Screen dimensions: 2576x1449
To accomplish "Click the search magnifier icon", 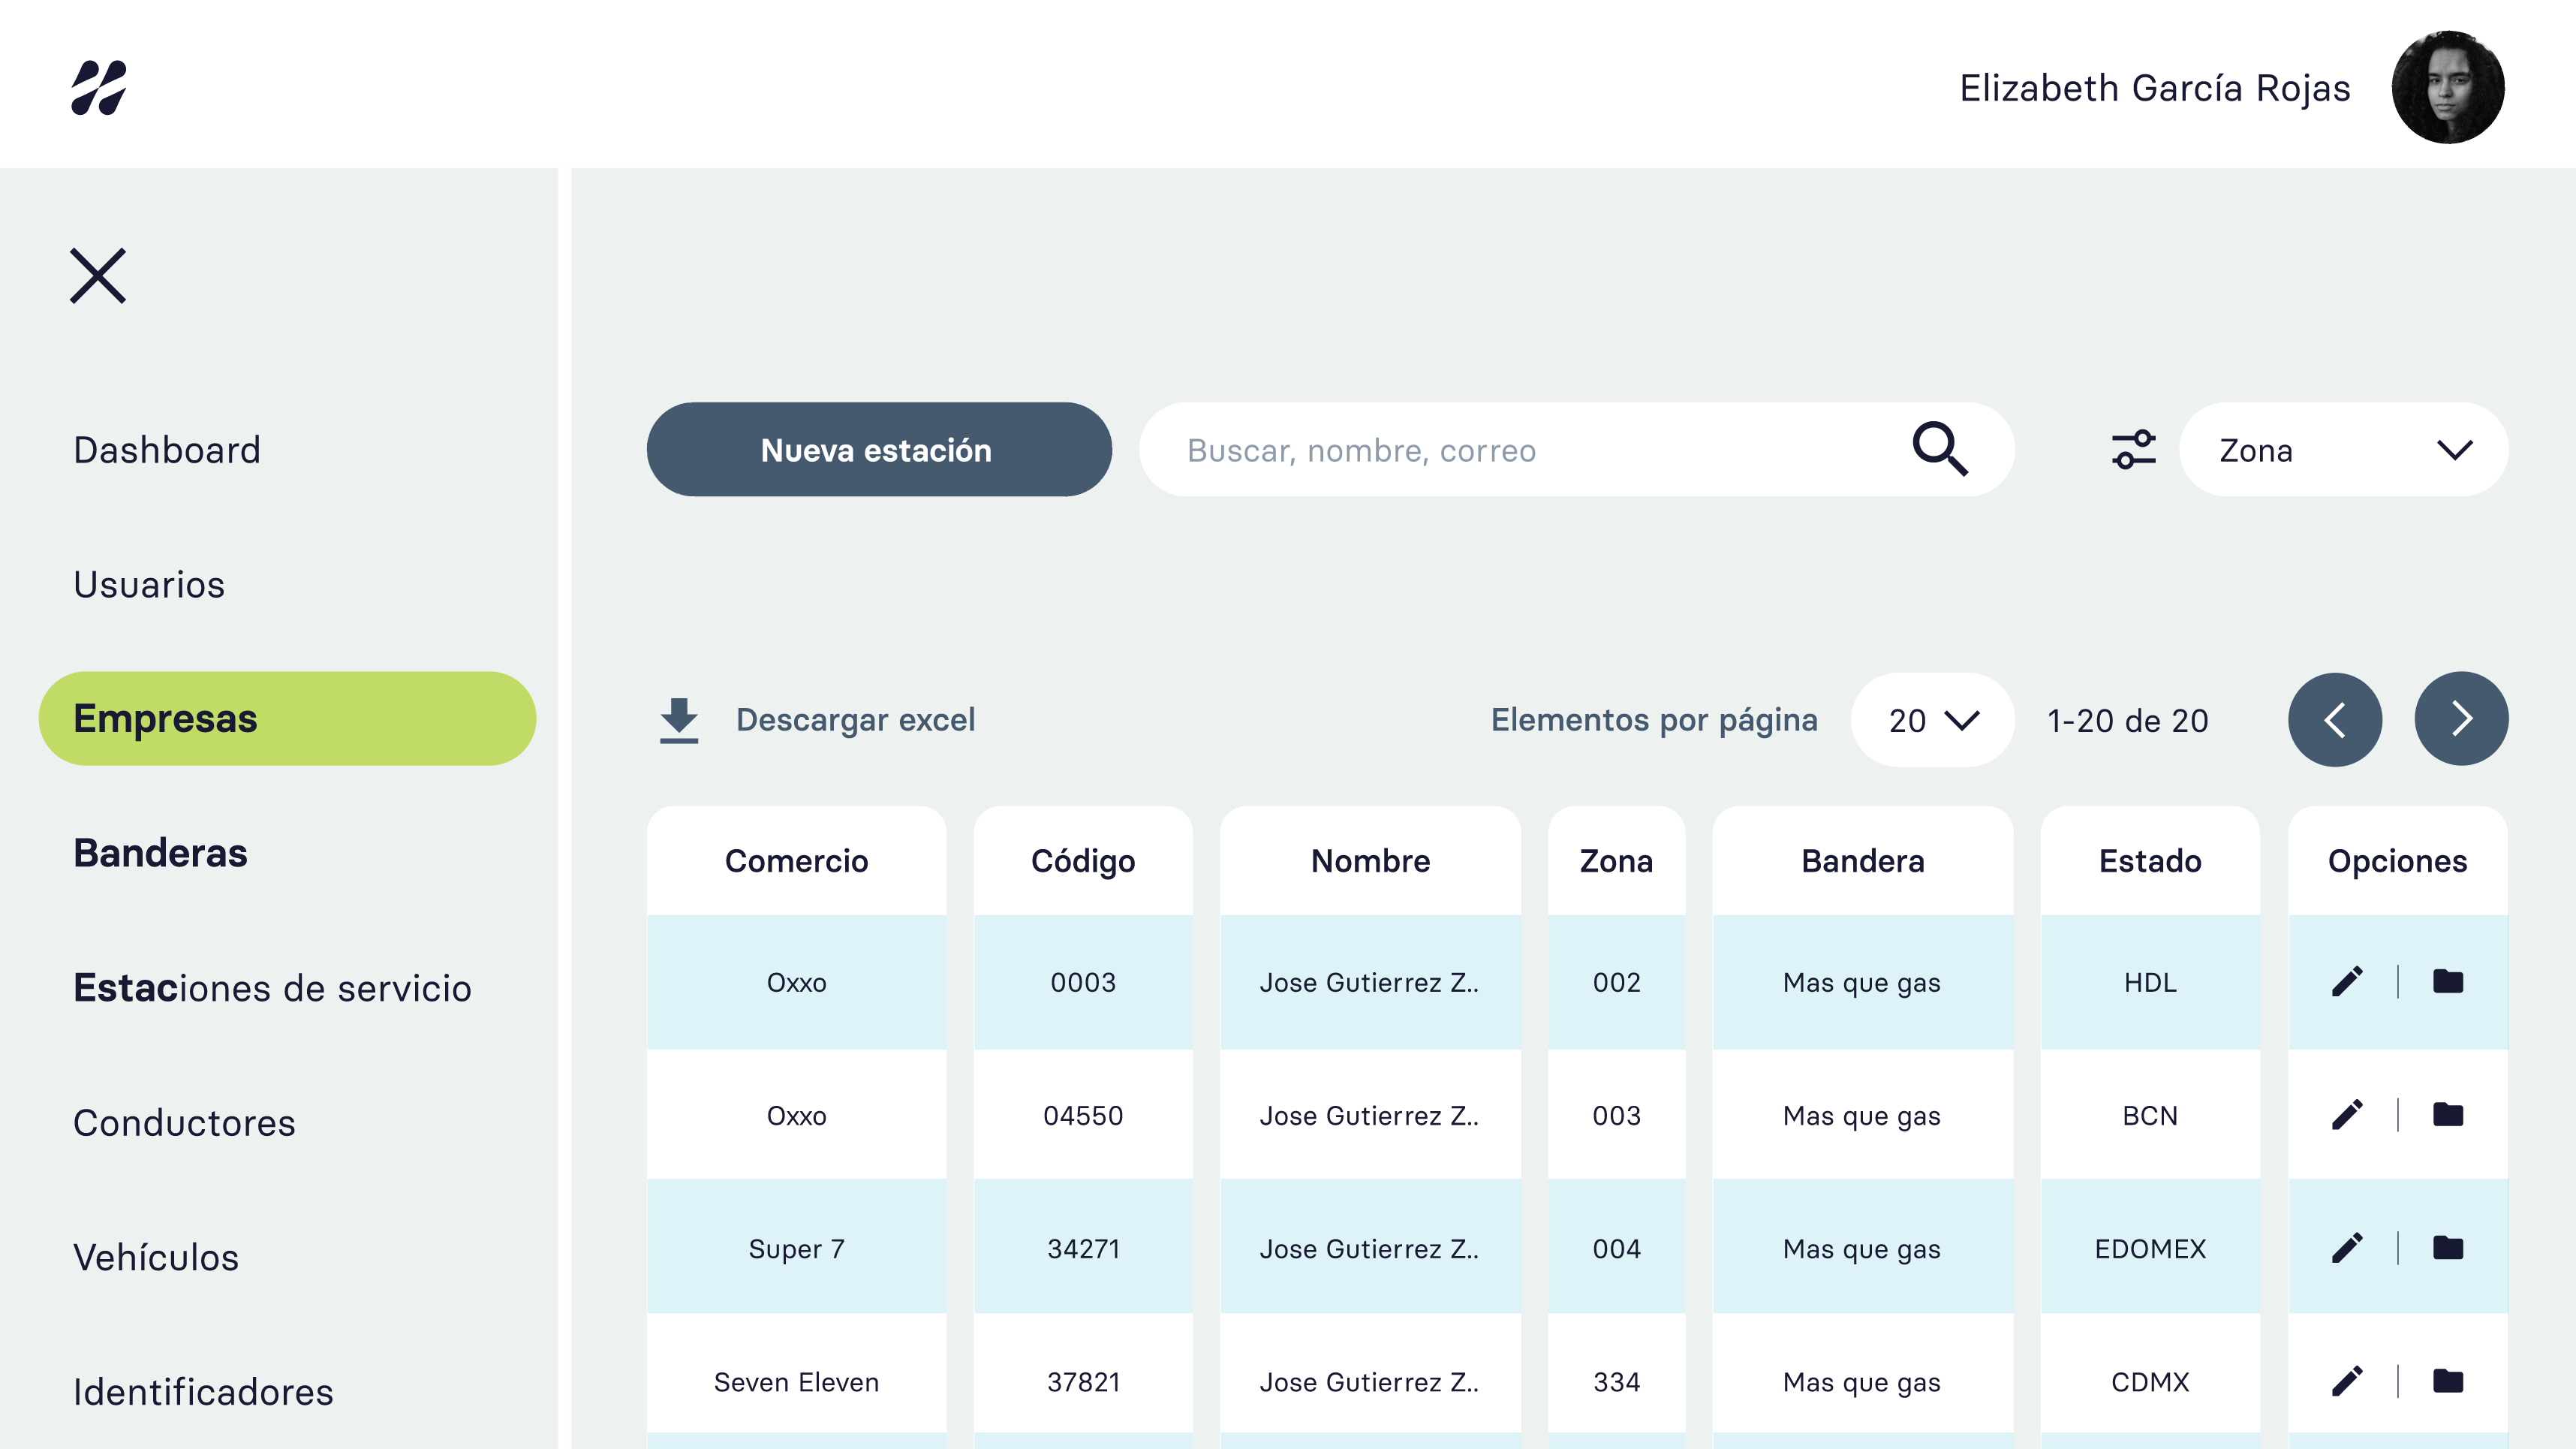I will pos(1940,449).
